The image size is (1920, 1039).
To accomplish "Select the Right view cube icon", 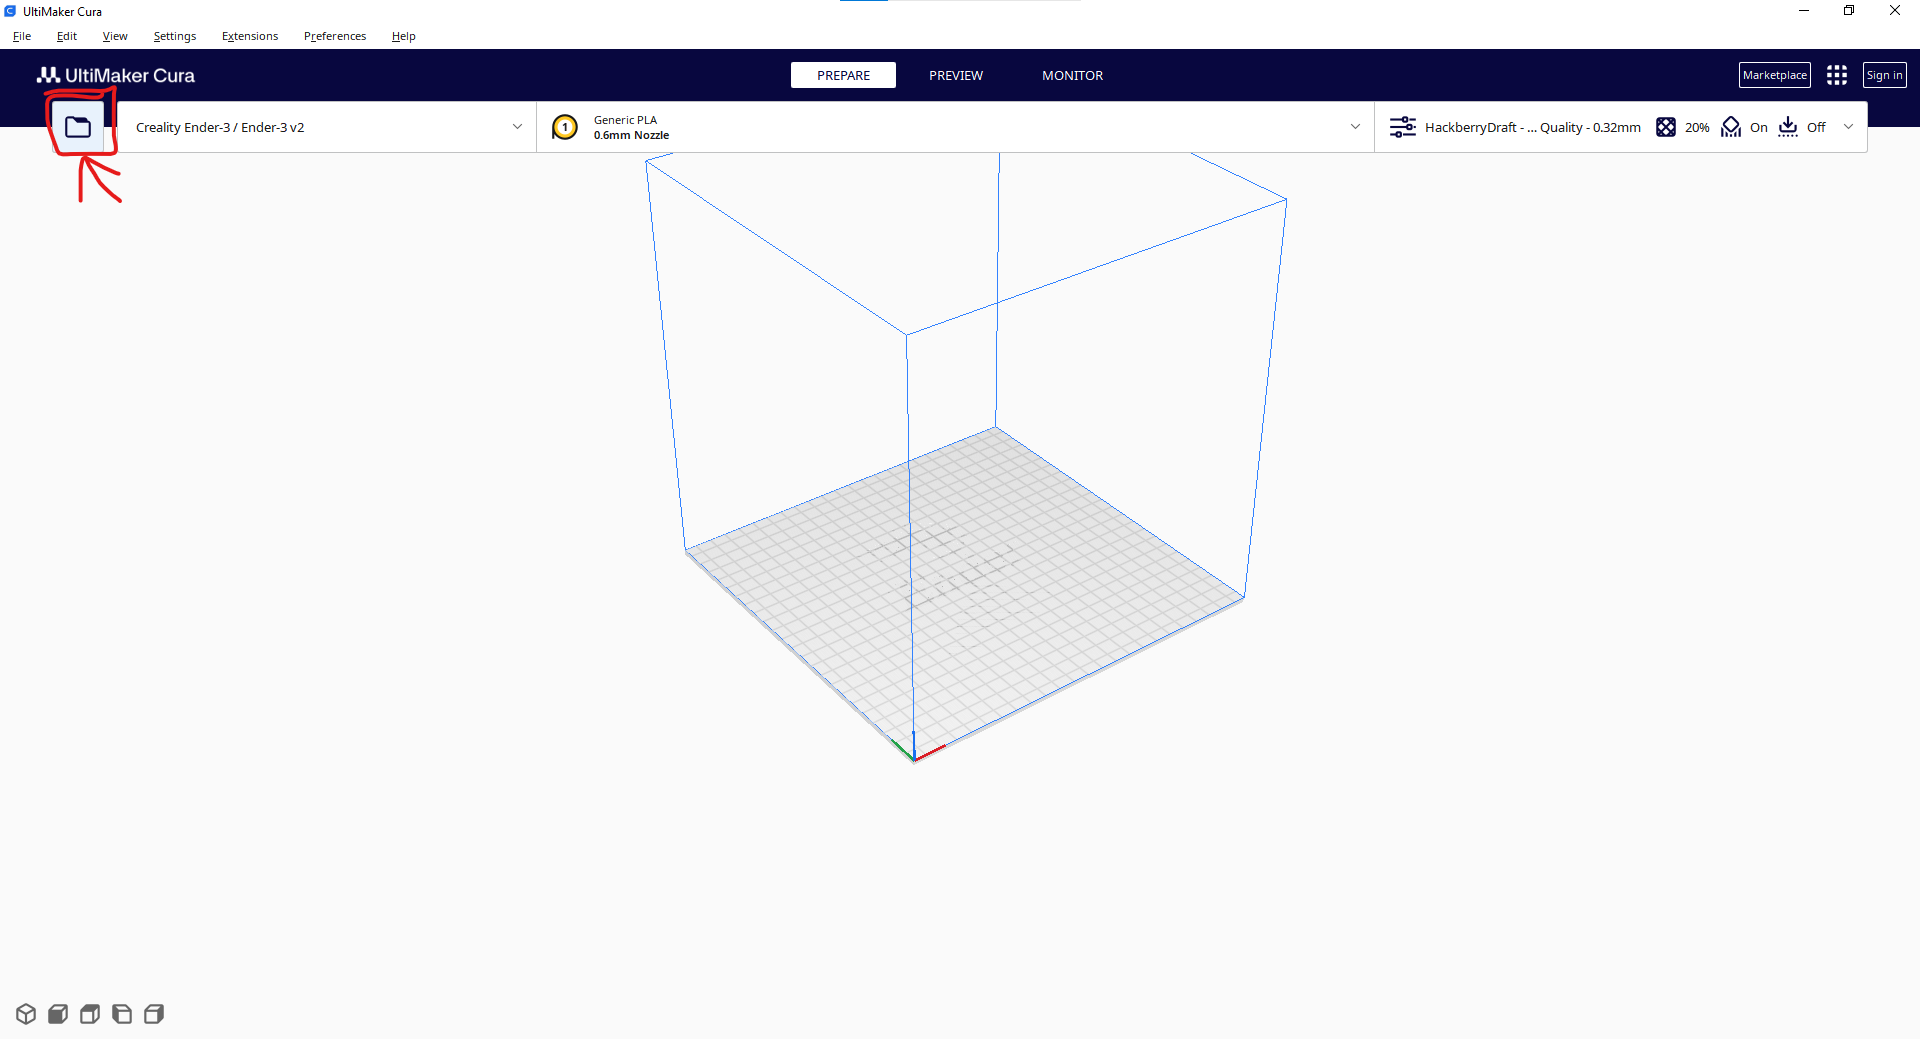I will pyautogui.click(x=154, y=1014).
